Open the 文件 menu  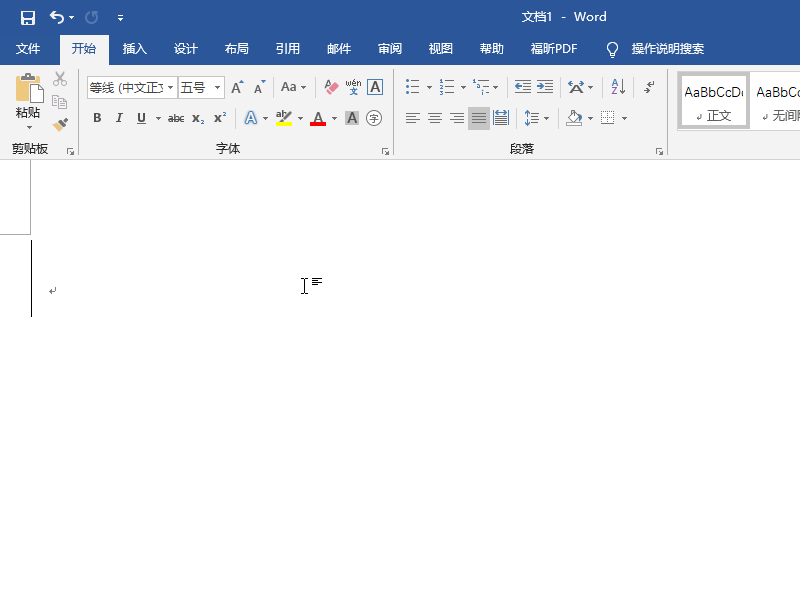[28, 49]
